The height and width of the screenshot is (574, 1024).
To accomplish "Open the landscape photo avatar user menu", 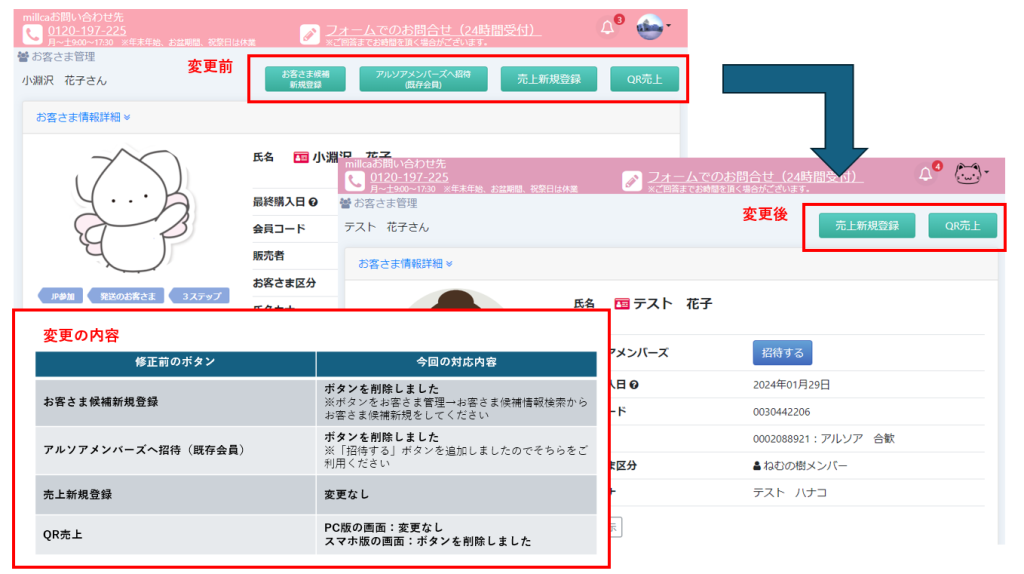I will [x=651, y=27].
